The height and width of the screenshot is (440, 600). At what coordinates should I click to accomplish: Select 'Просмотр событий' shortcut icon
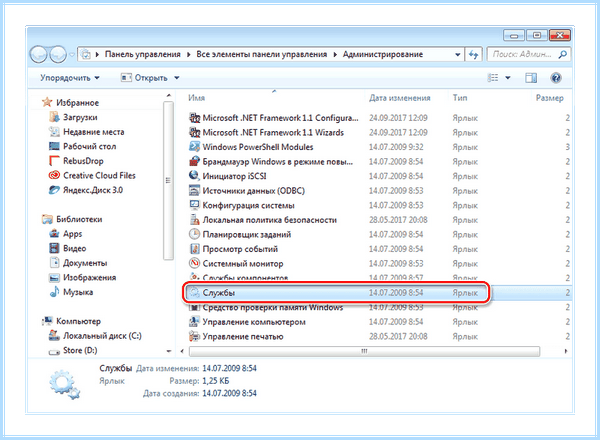[x=195, y=249]
